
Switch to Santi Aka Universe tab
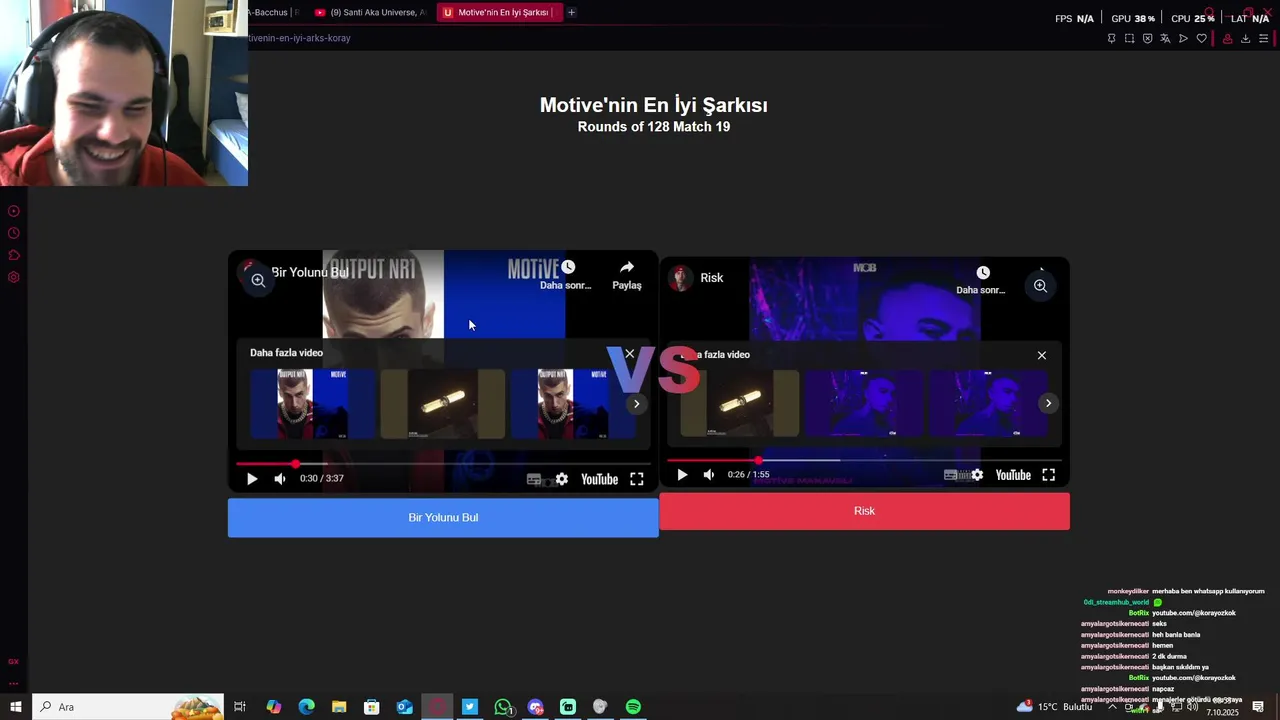coord(370,12)
